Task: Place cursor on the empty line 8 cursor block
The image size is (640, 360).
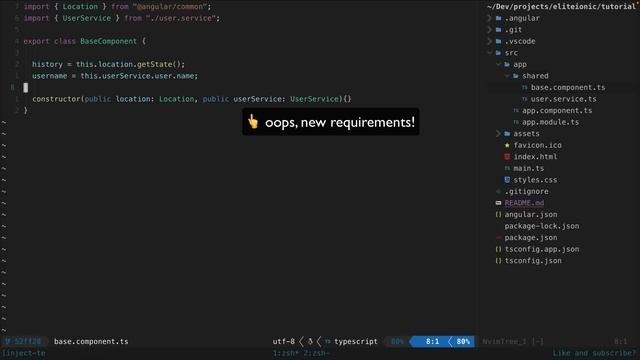Action: [26, 87]
